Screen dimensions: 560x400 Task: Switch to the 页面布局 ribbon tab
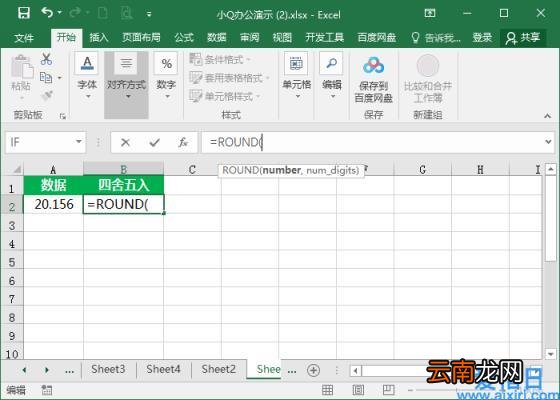coord(141,38)
